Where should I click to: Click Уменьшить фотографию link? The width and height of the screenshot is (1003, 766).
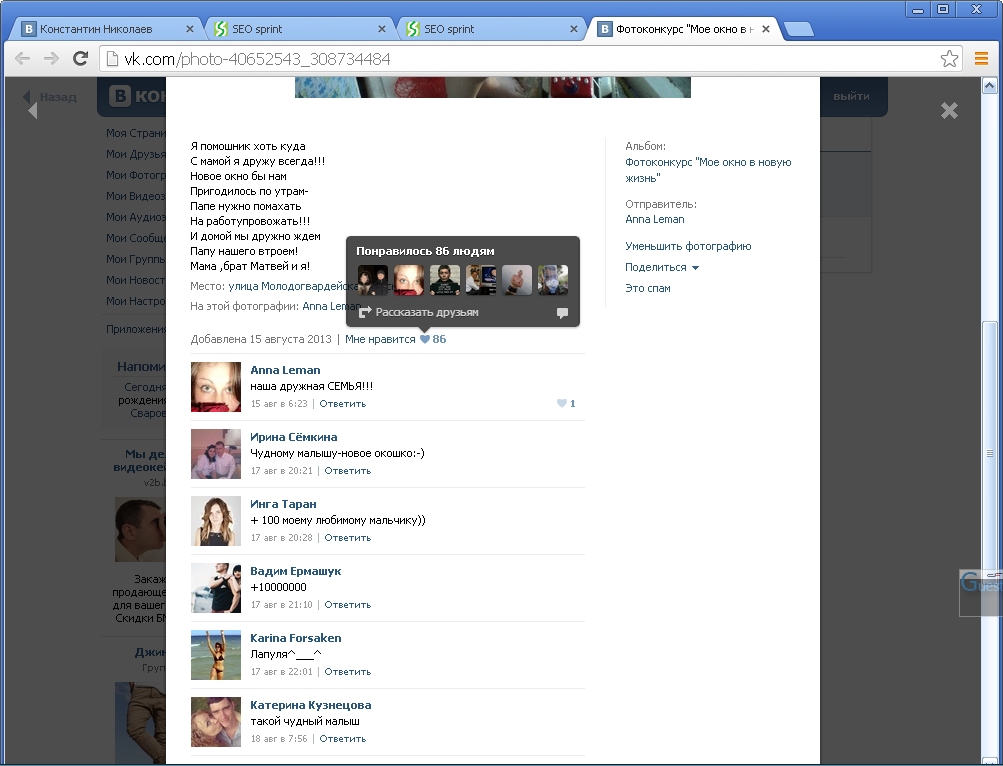point(688,246)
